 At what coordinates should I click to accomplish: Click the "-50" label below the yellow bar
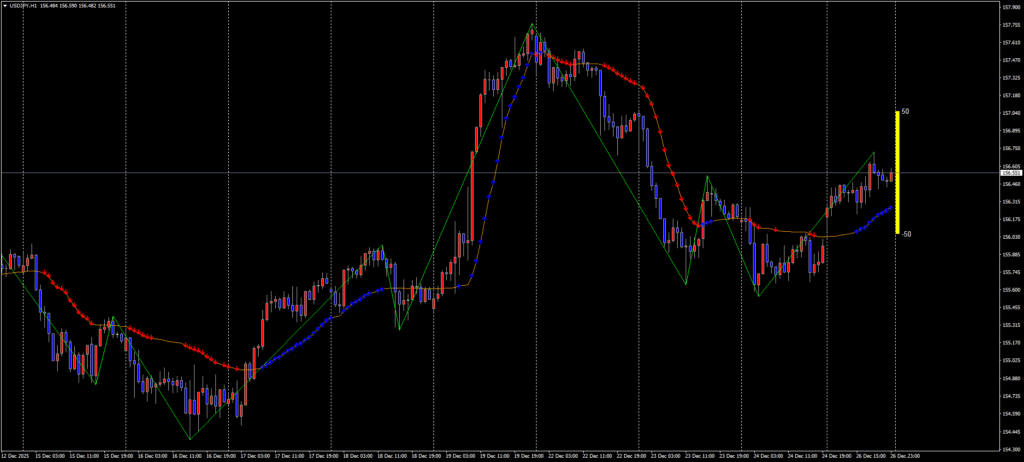[906, 234]
